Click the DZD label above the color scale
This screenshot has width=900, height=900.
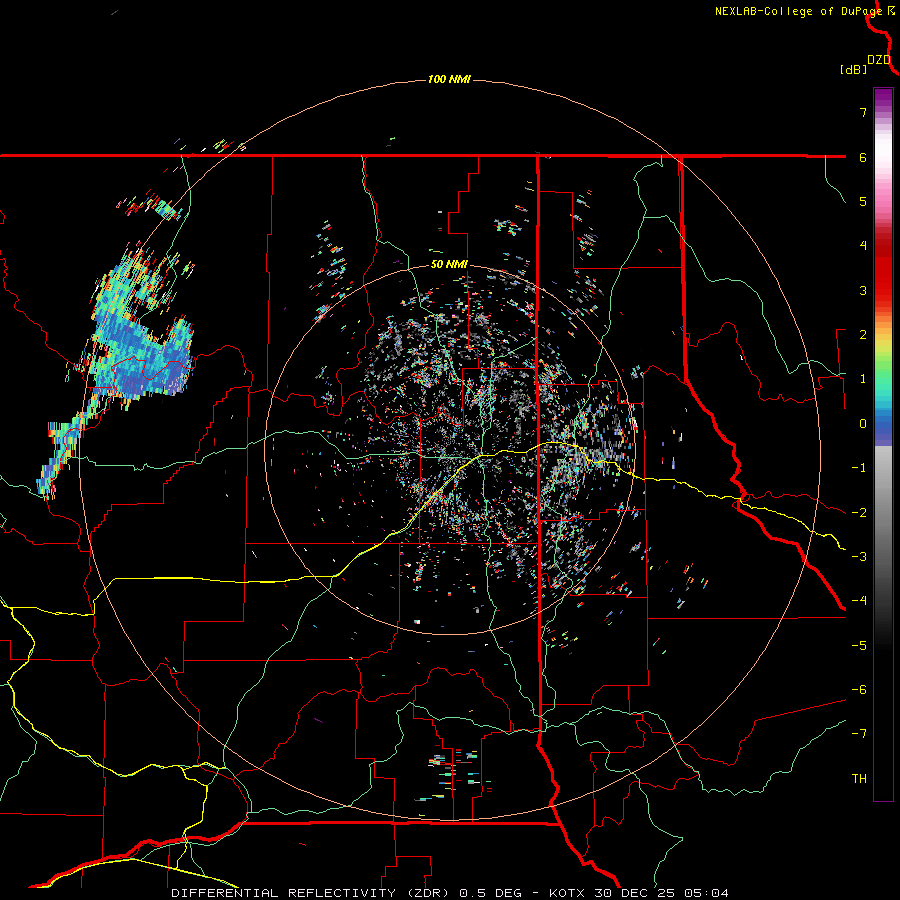[879, 60]
